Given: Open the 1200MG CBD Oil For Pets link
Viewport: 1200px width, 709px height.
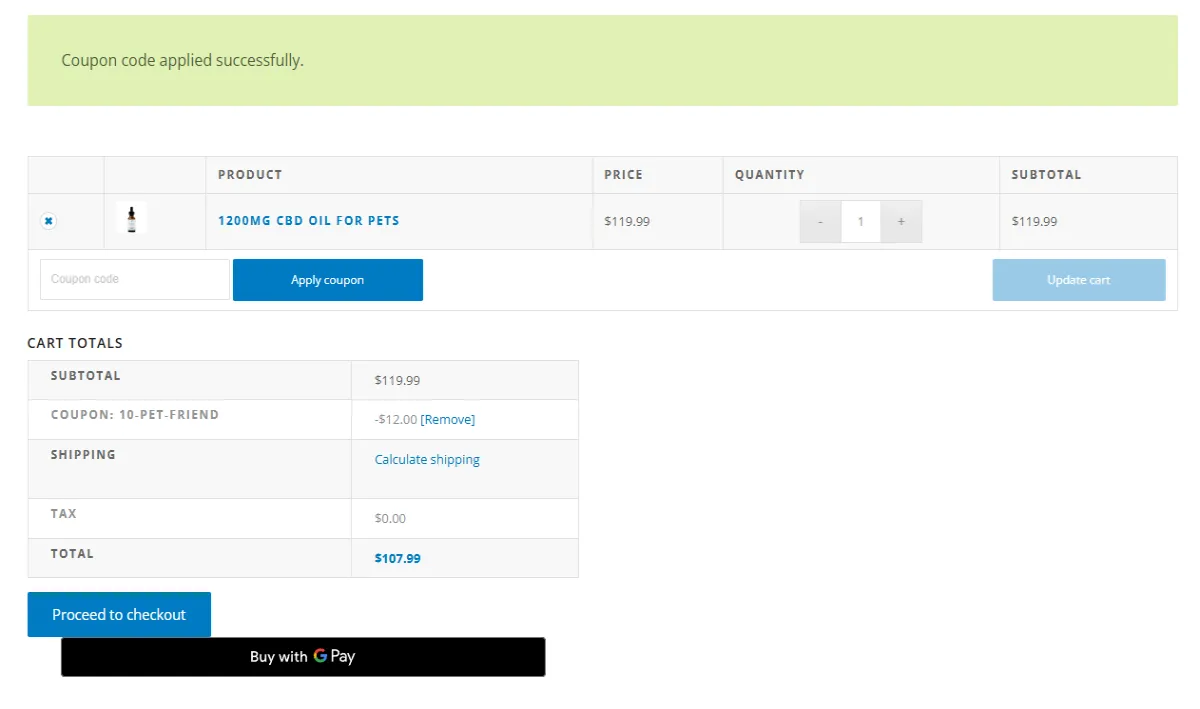Looking at the screenshot, I should point(308,221).
